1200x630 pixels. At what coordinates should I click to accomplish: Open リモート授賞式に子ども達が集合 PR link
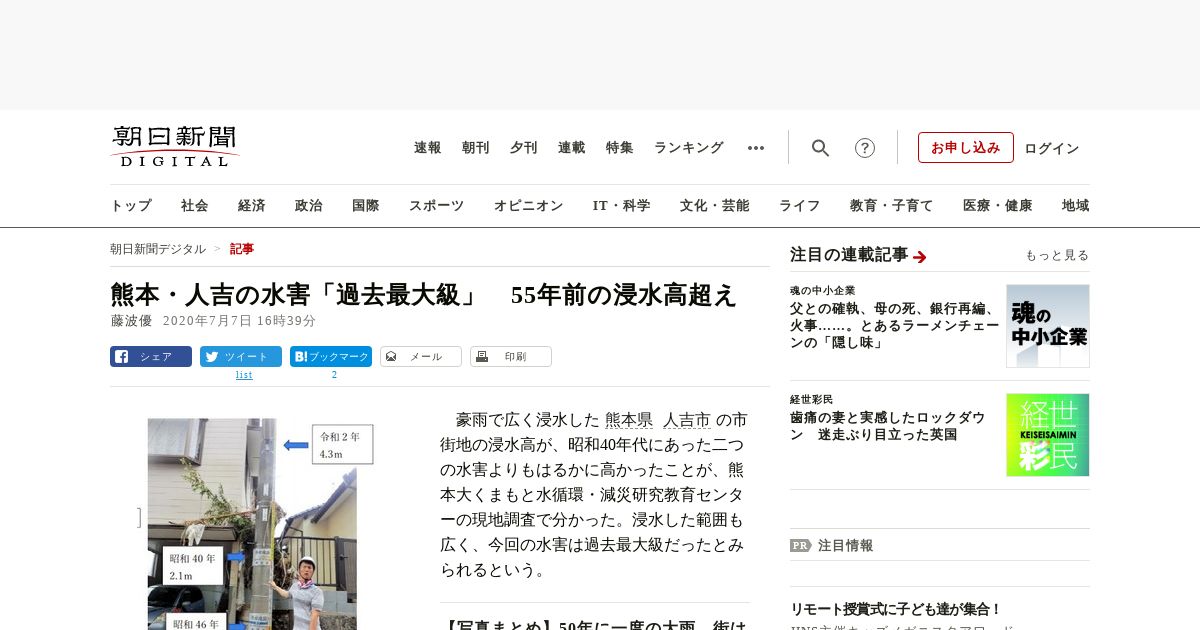[x=896, y=609]
